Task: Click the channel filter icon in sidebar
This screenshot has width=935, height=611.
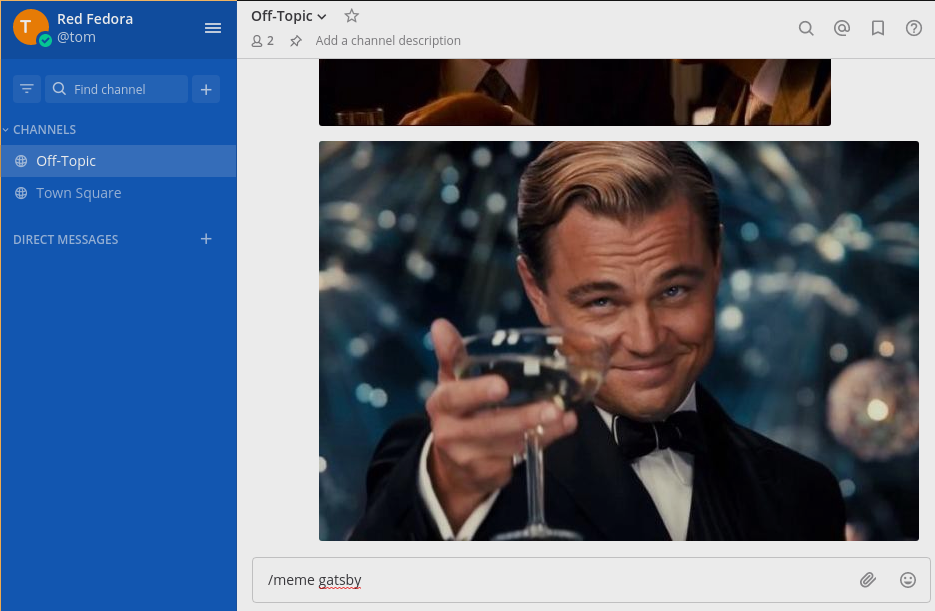Action: (27, 89)
